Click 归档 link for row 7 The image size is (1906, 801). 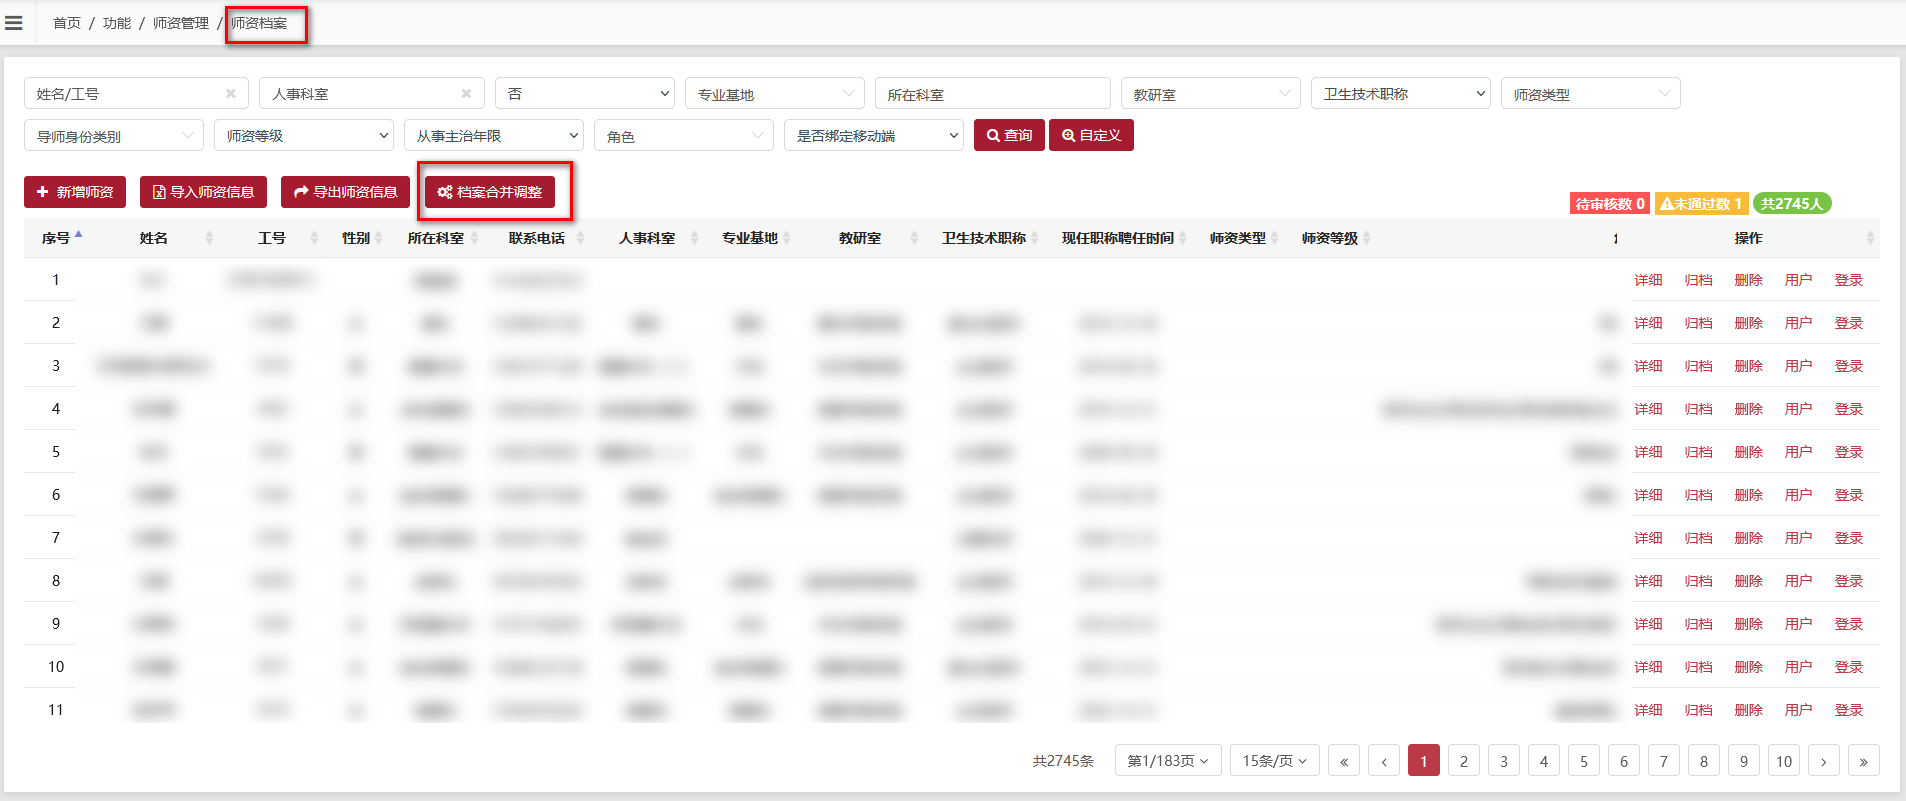(x=1698, y=538)
